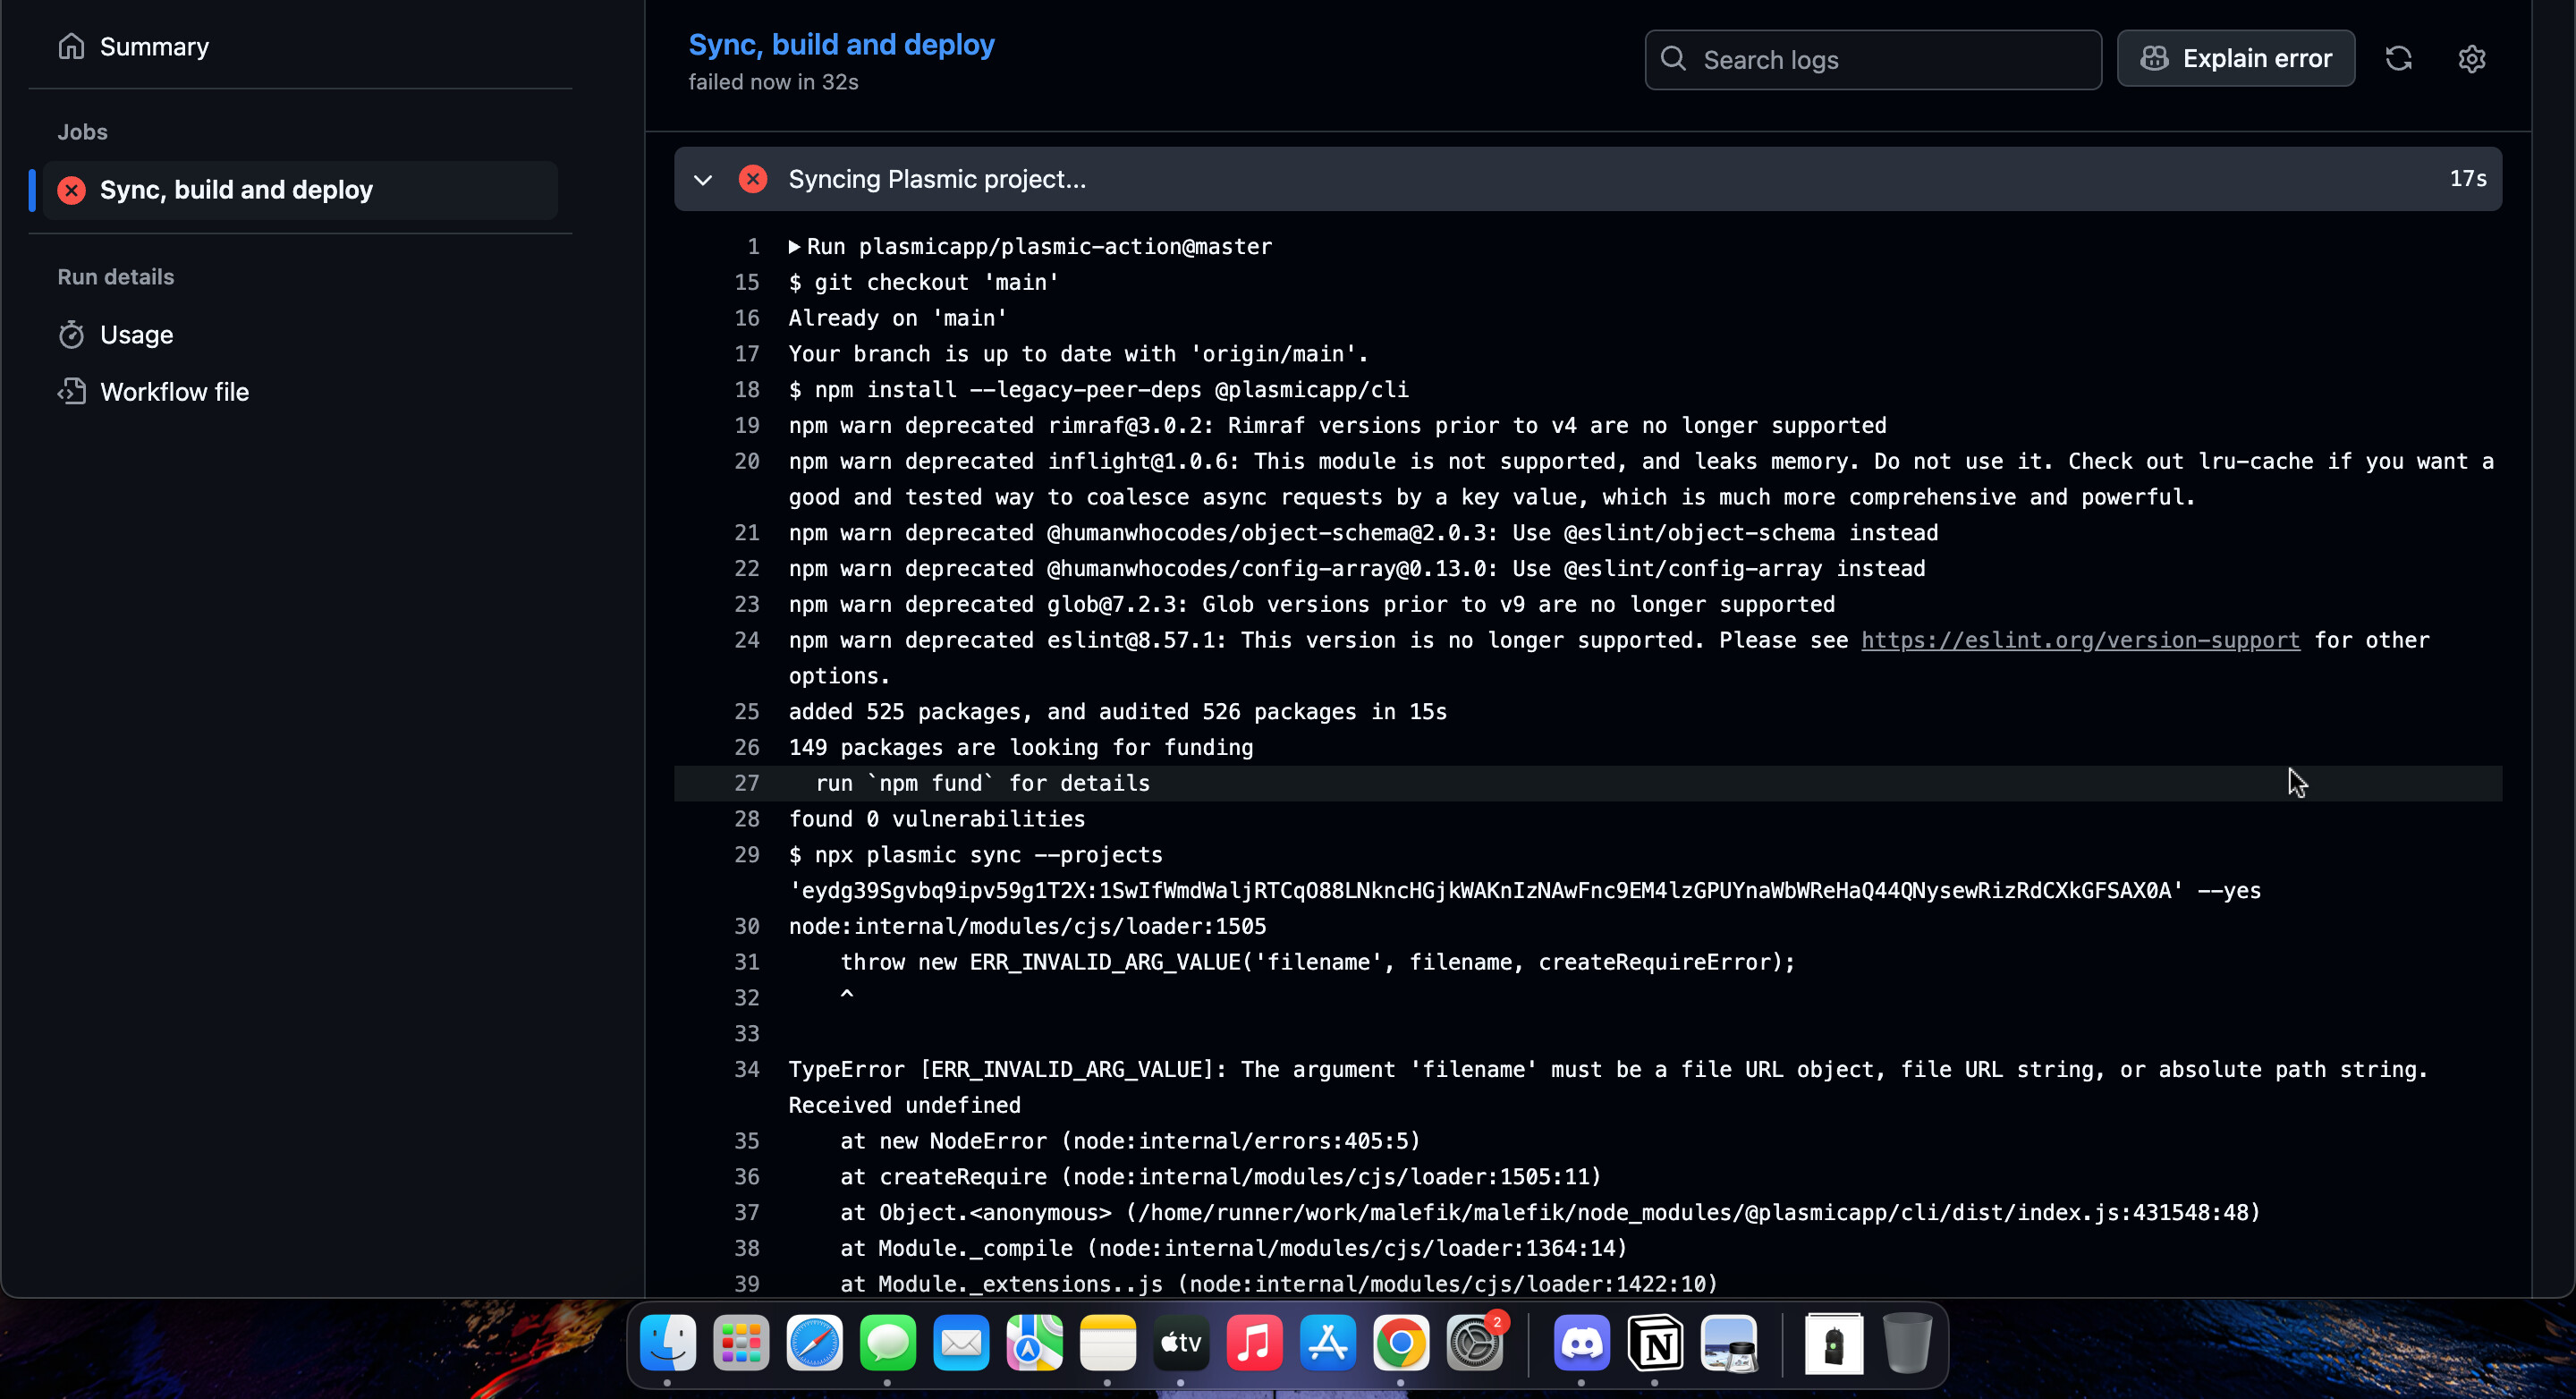Image resolution: width=2576 pixels, height=1399 pixels.
Task: Open Notion from the dock
Action: (1655, 1343)
